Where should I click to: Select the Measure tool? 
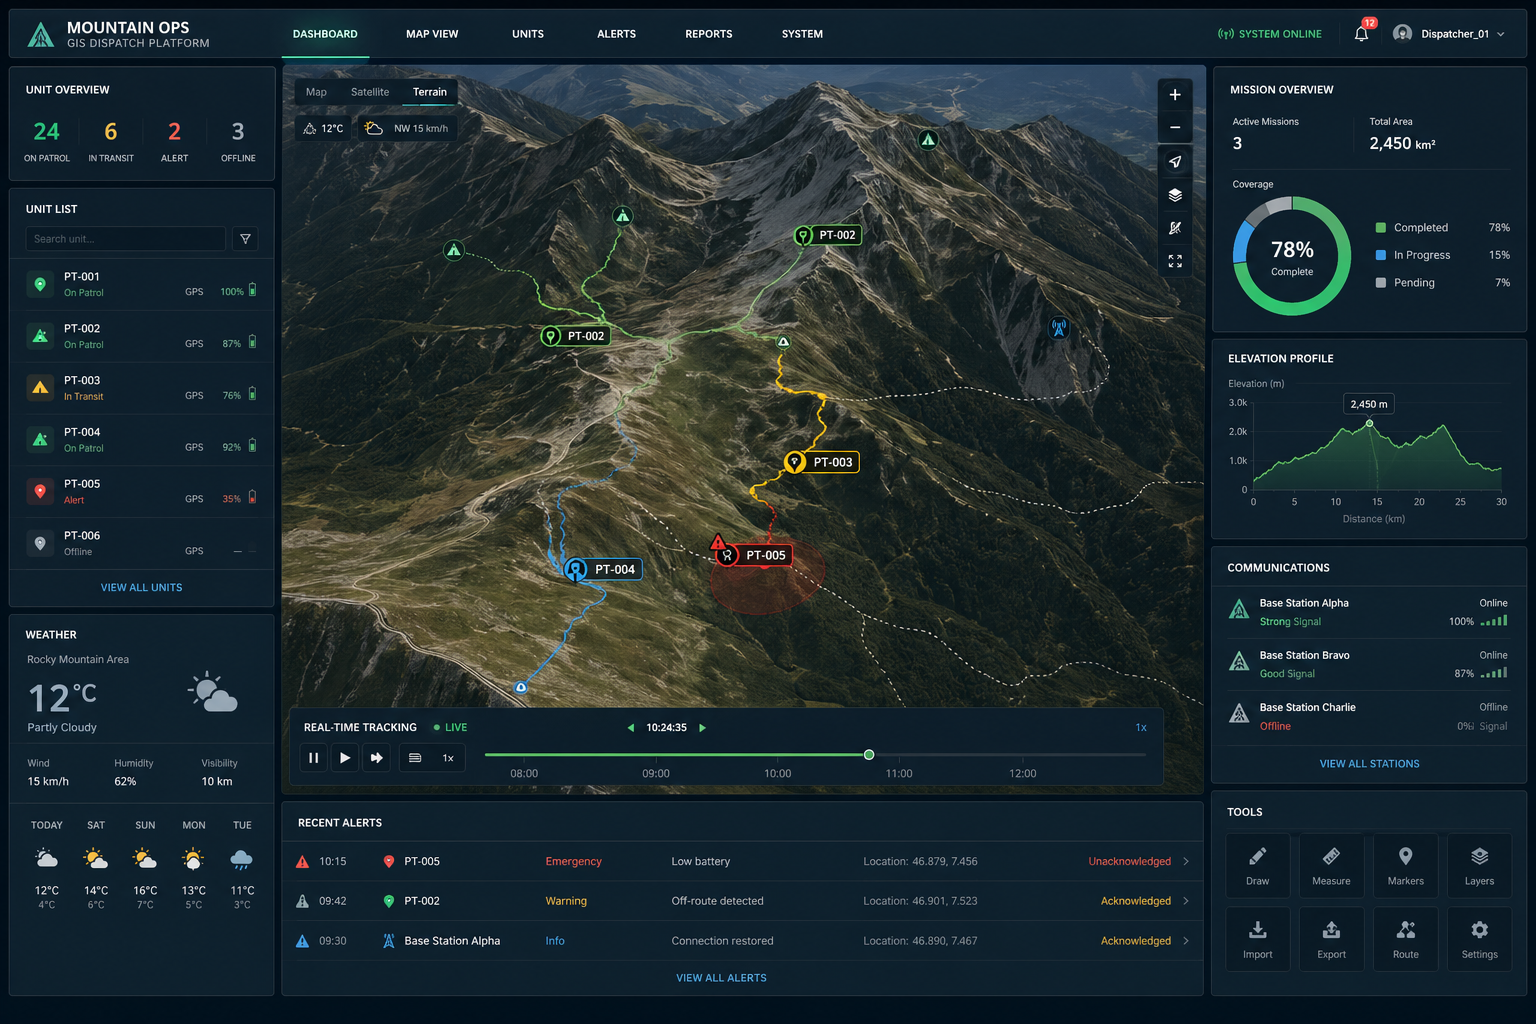(x=1331, y=864)
